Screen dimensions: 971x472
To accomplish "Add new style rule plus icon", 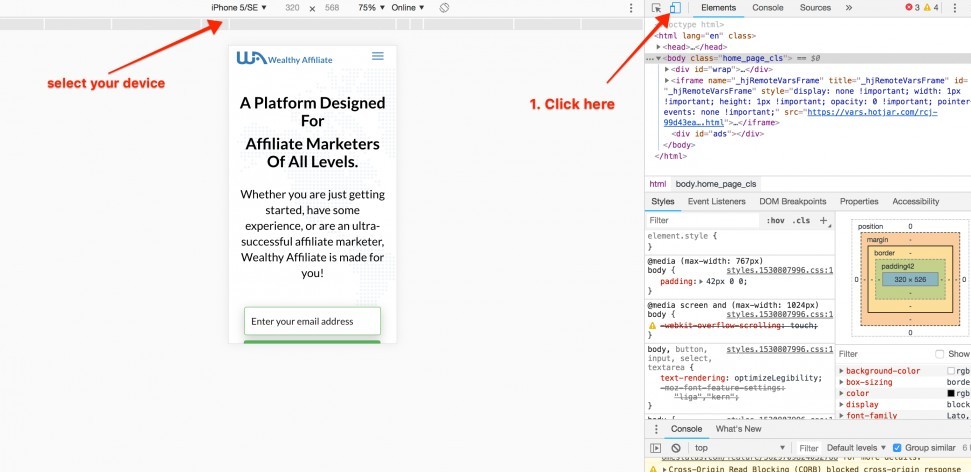I will click(824, 221).
